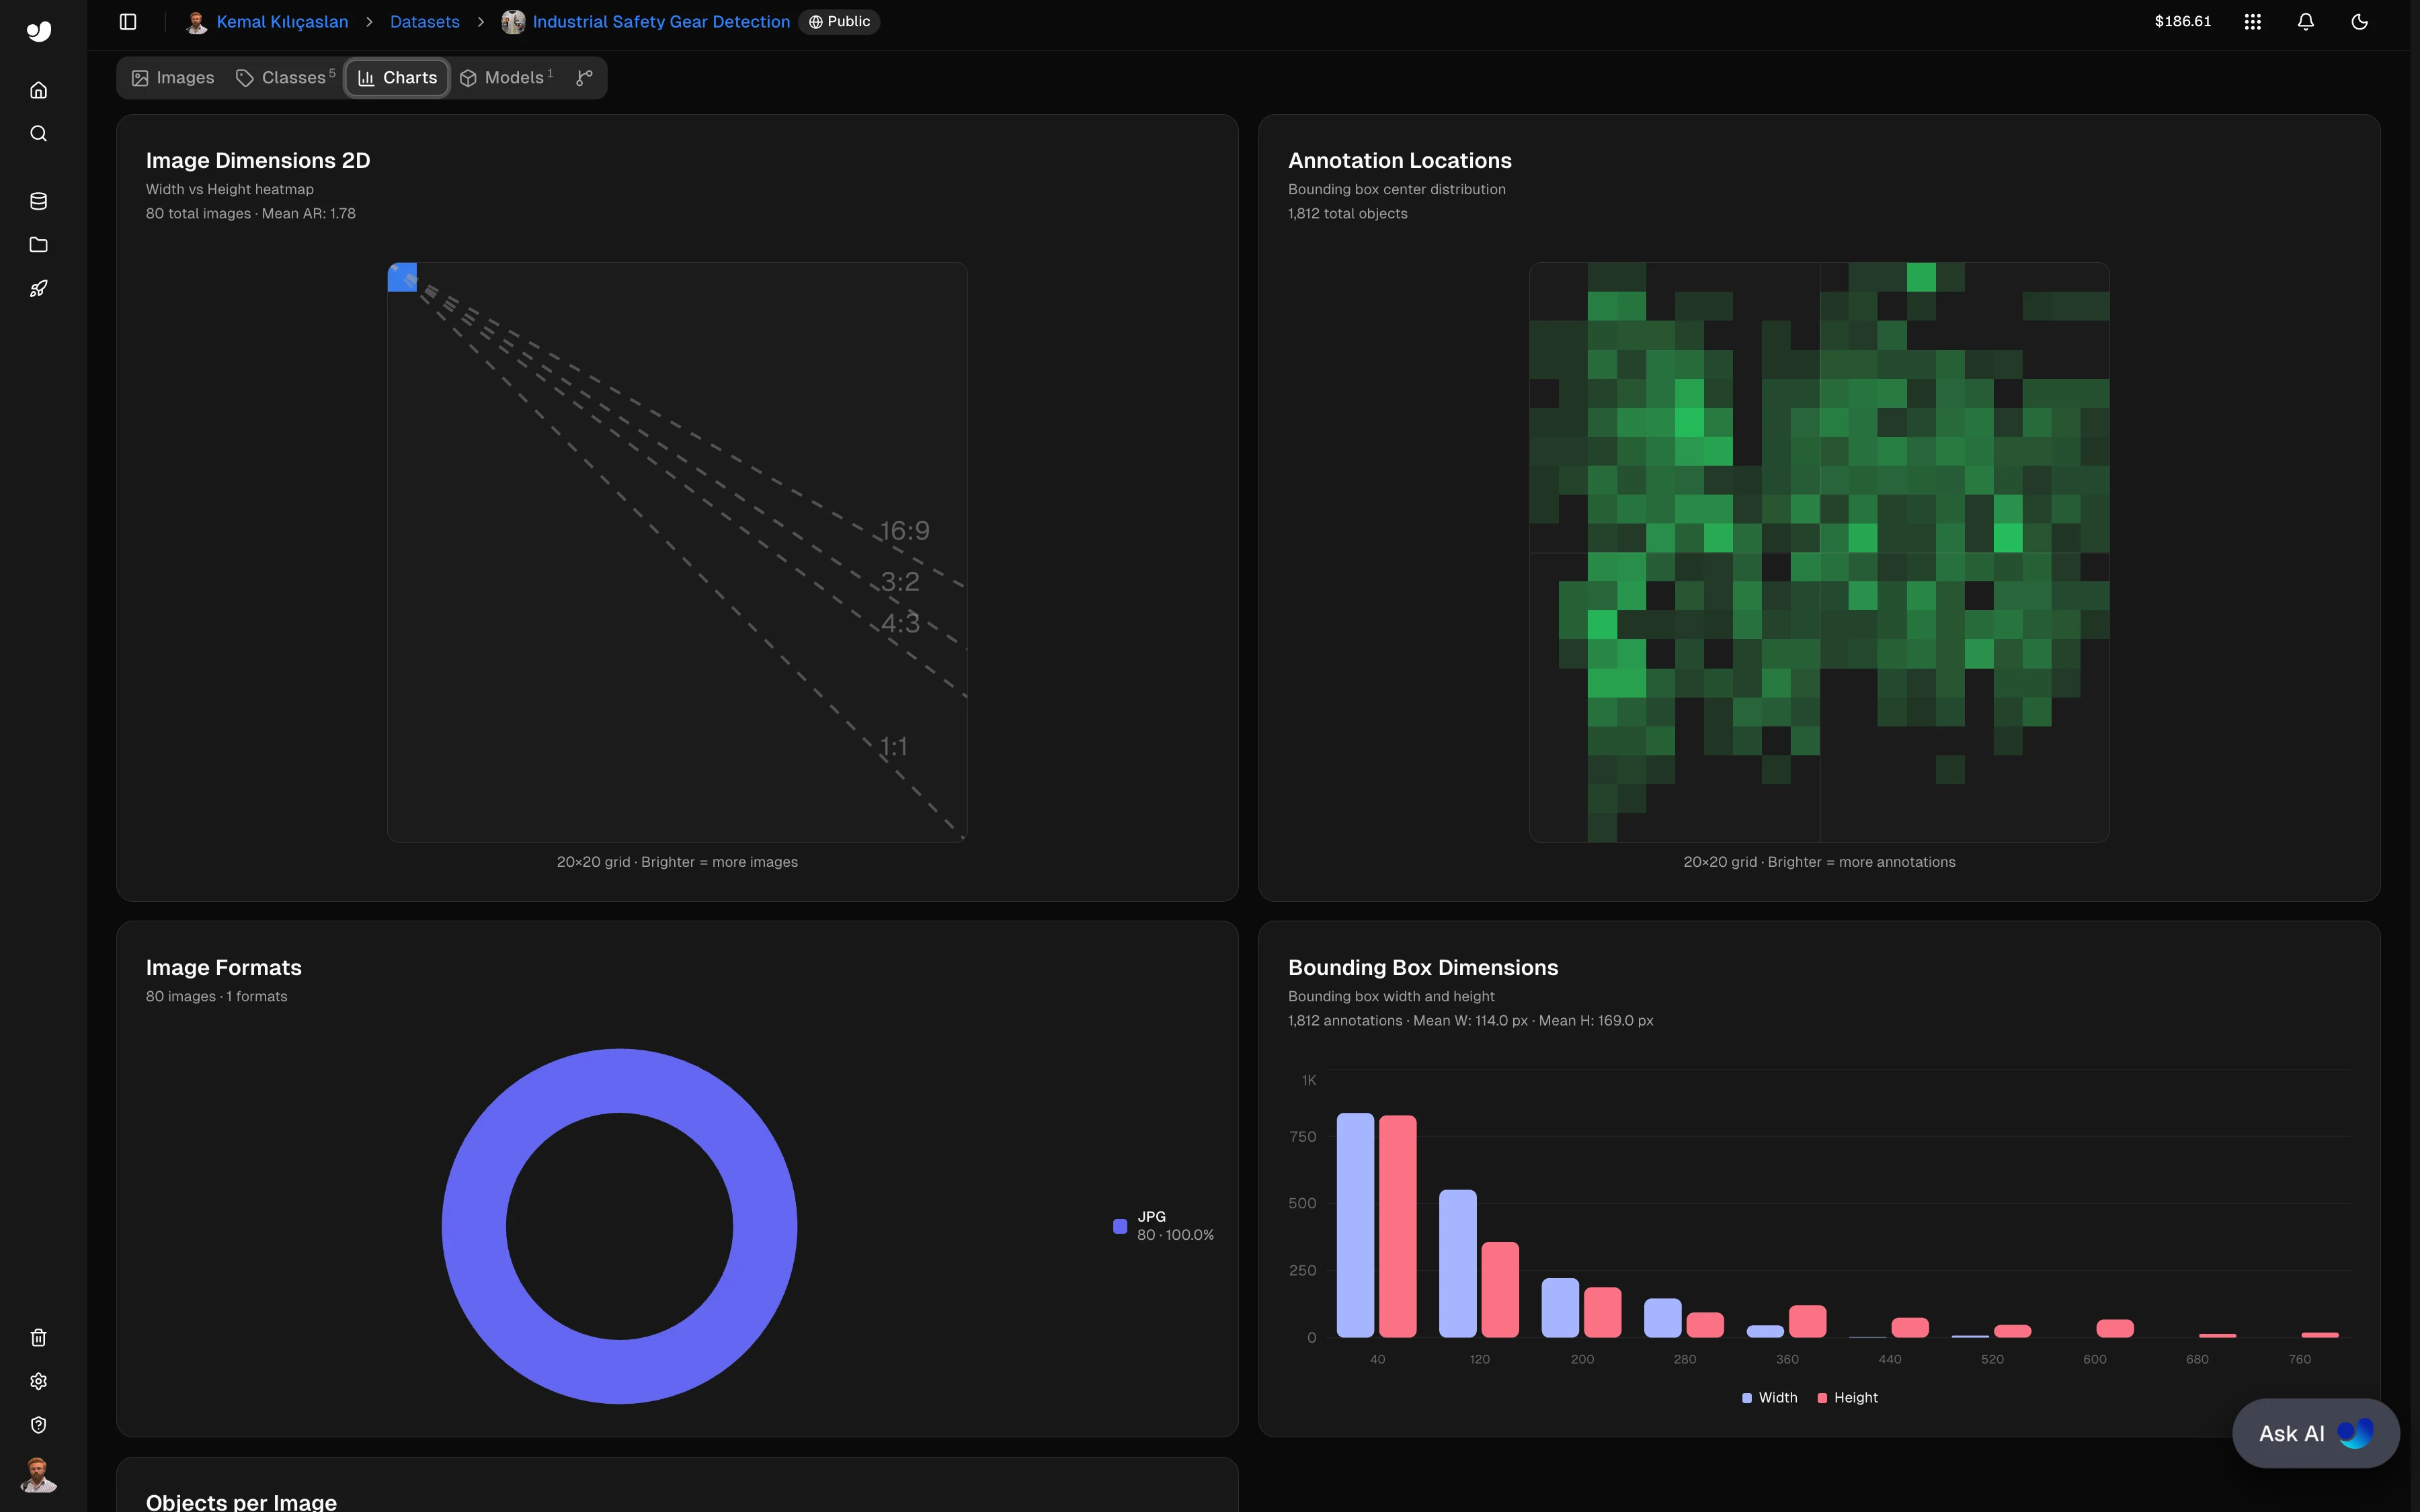Click "Width vs Height heatmap" subtitle
Screen dimensions: 2420x1512
[230, 190]
